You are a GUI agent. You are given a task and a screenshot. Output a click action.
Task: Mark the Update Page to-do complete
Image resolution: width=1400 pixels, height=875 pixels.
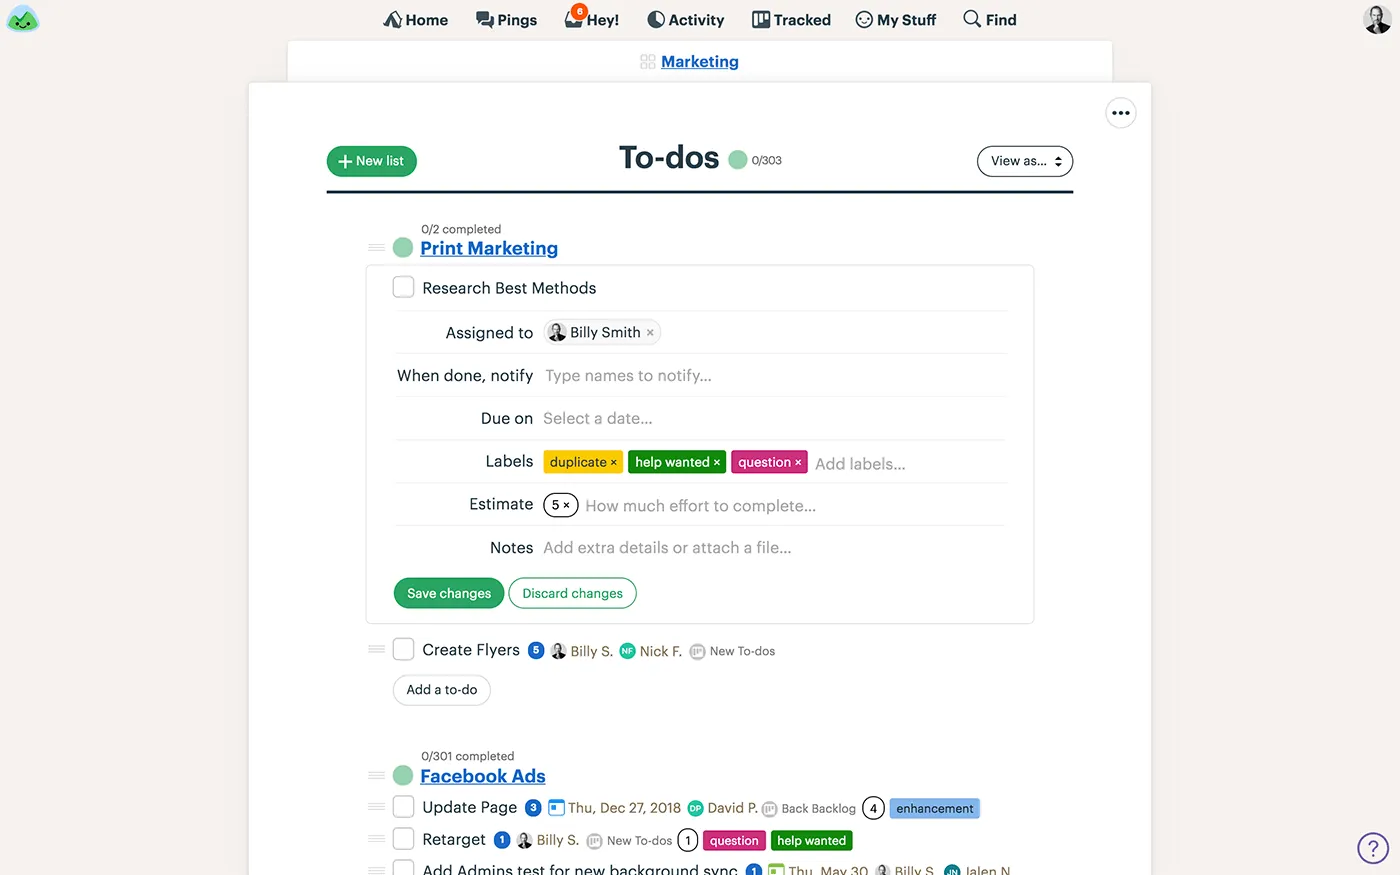click(403, 806)
